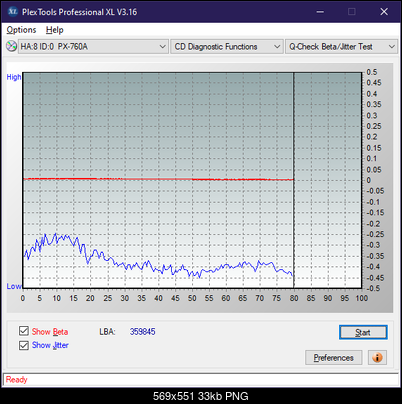Open the orange info icon button

pyautogui.click(x=377, y=358)
